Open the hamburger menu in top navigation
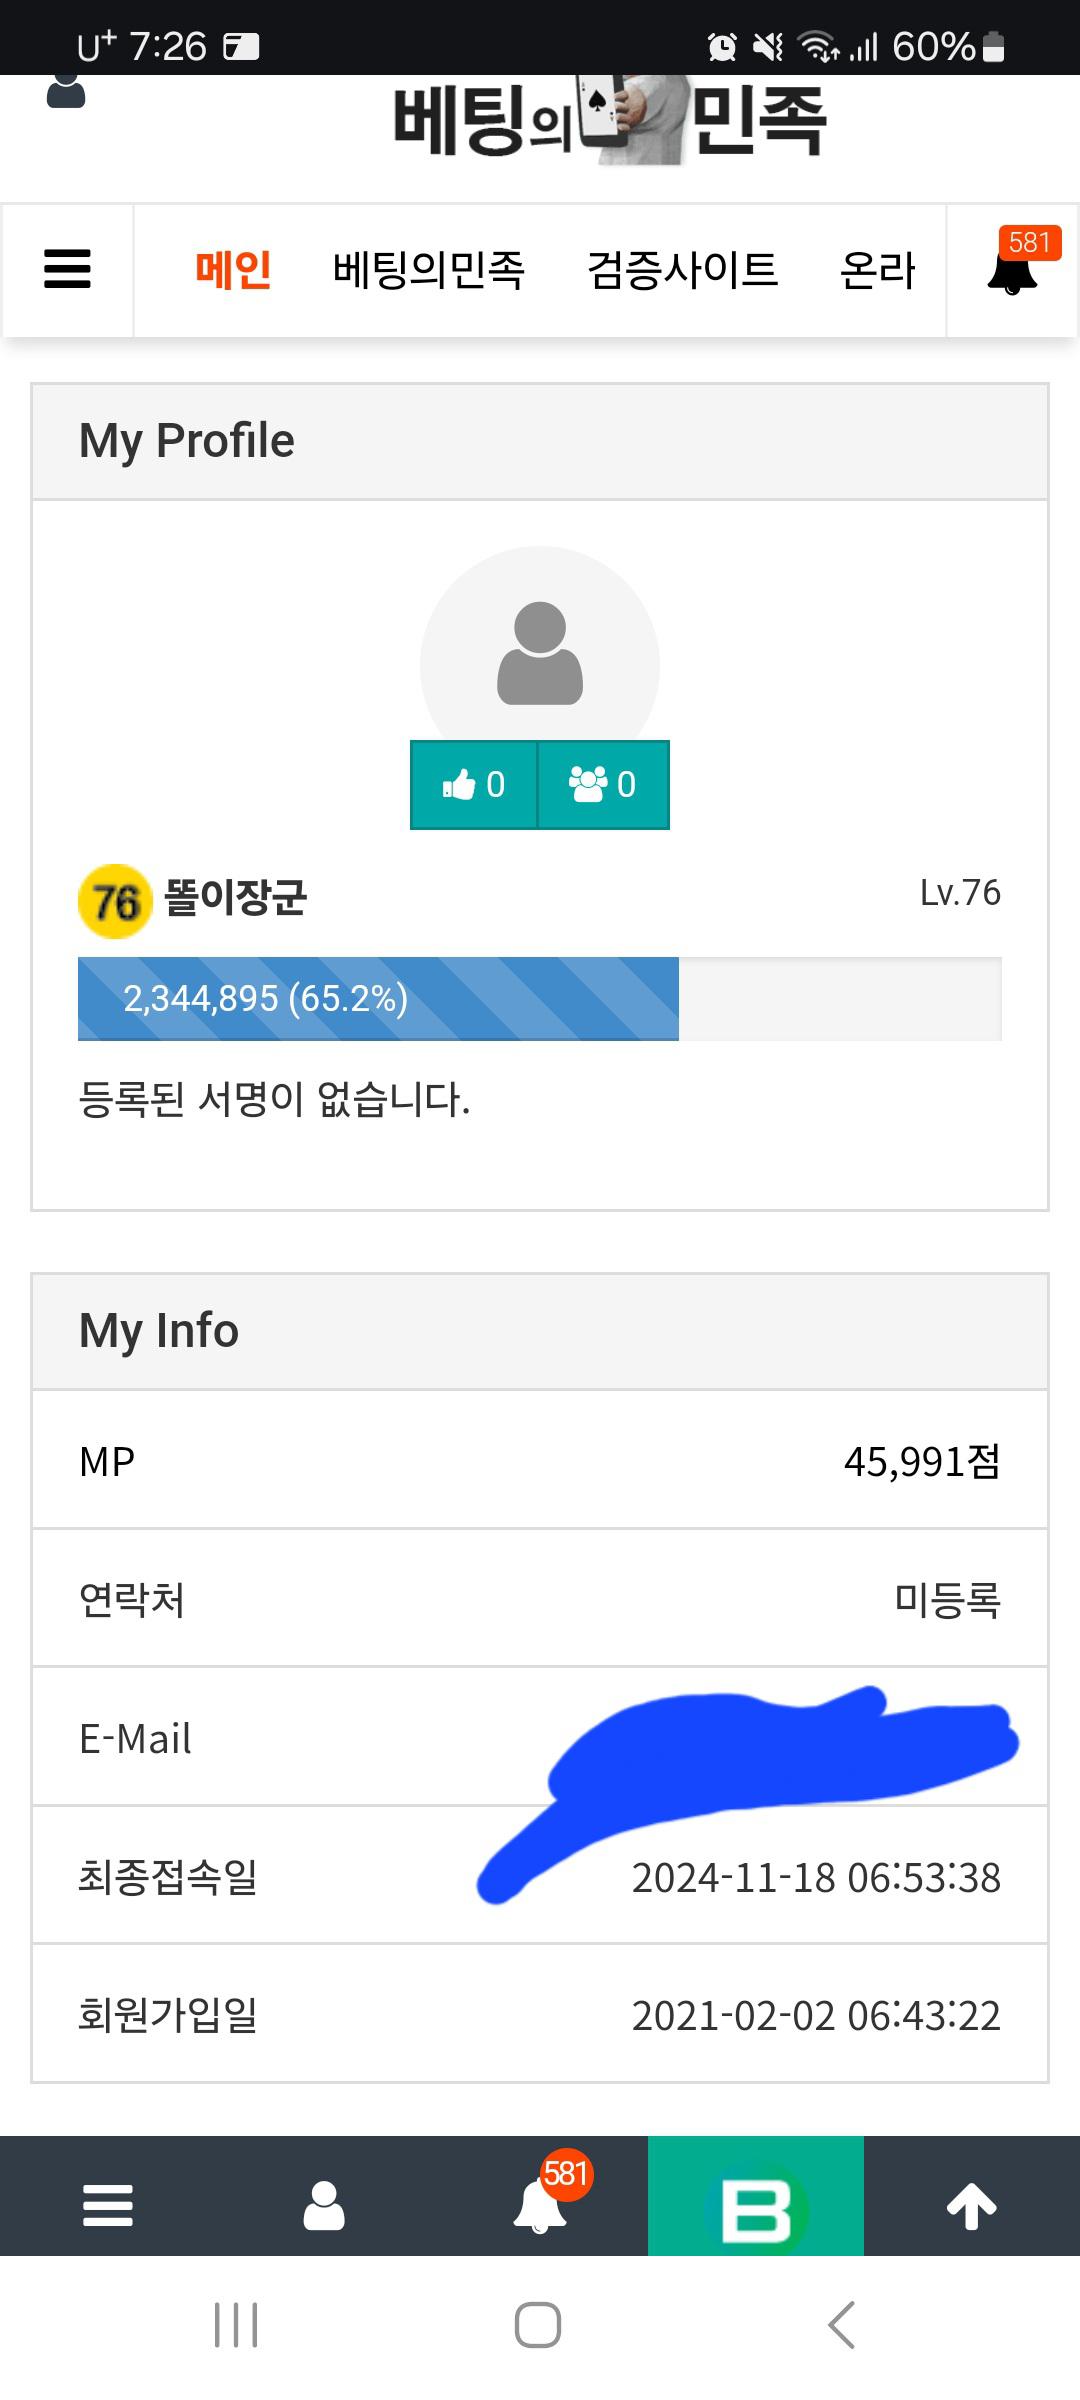Viewport: 1080px width, 2400px height. pyautogui.click(x=68, y=270)
